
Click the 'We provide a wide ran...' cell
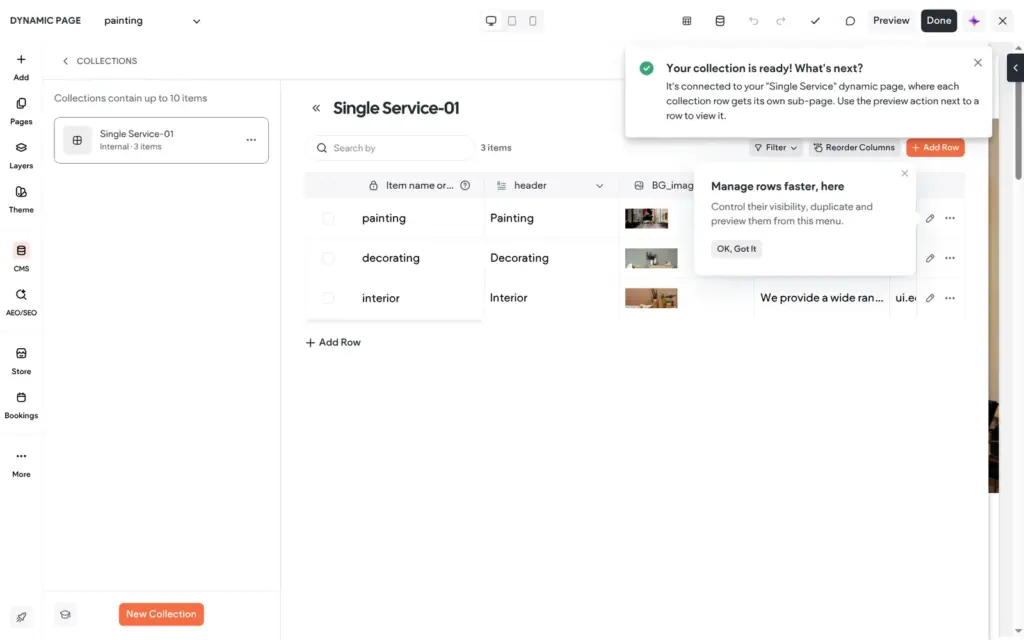pyautogui.click(x=822, y=298)
